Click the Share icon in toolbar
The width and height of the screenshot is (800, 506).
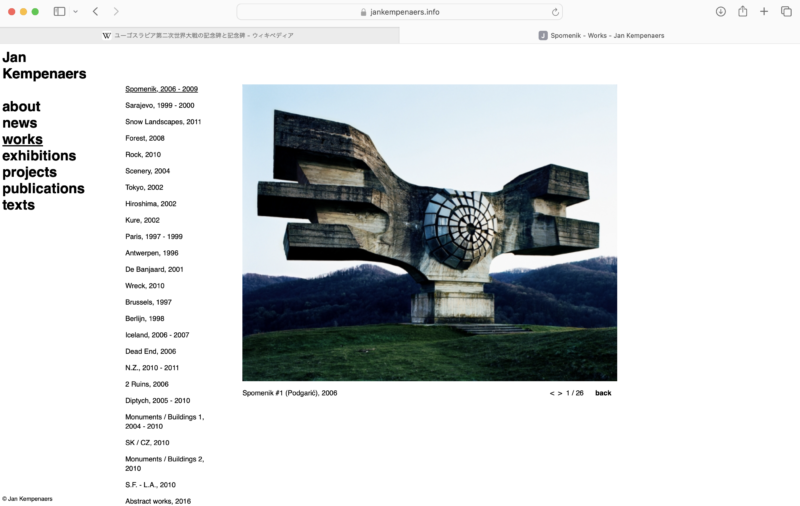(x=742, y=12)
